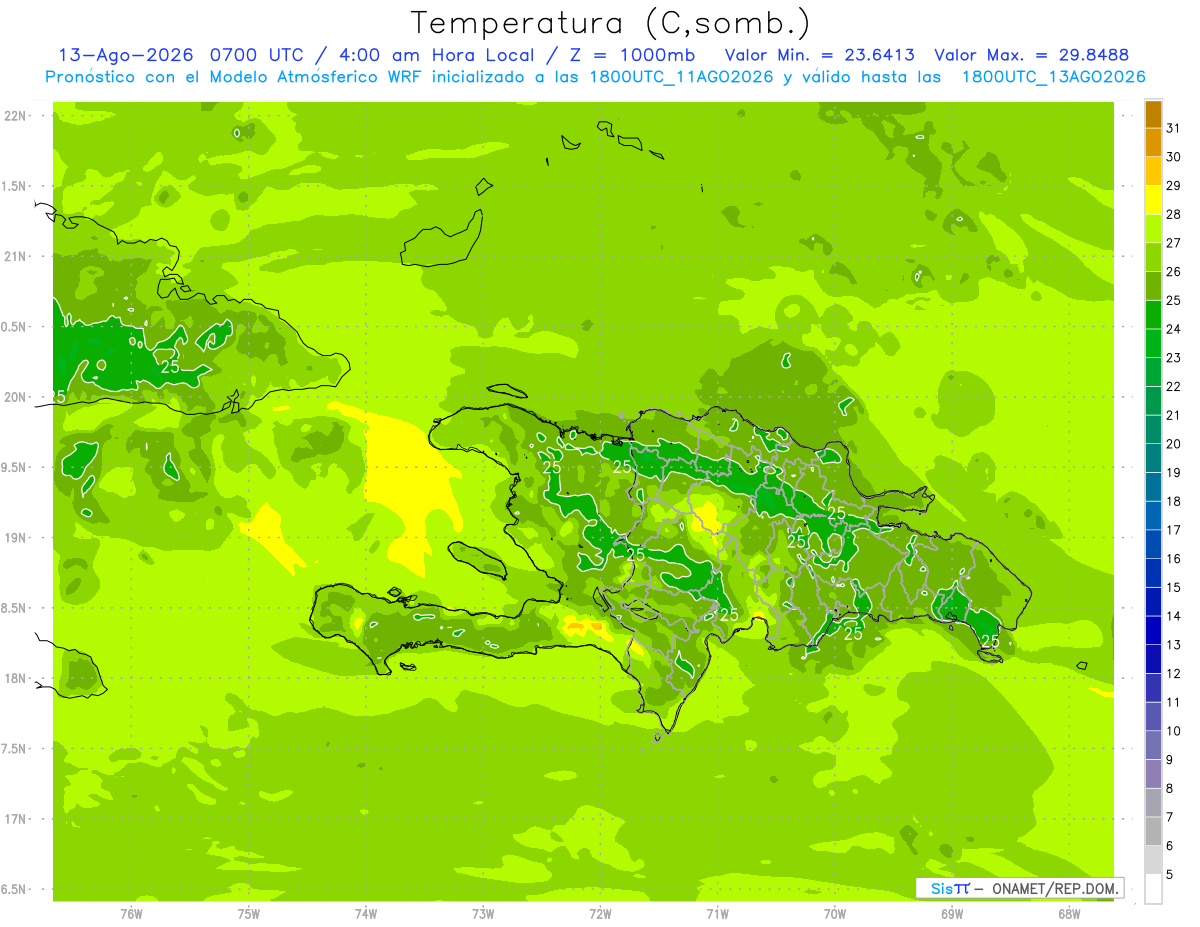Click the '75W' longitude axis label

click(x=248, y=914)
